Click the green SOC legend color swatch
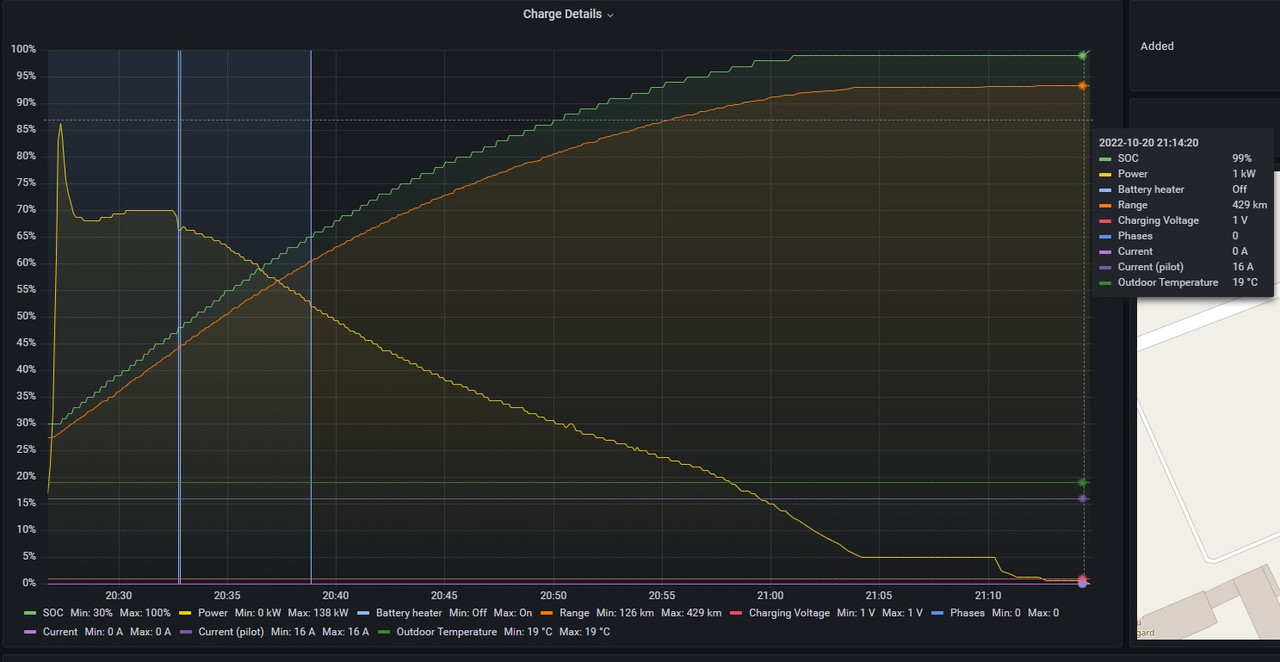 [x=30, y=613]
